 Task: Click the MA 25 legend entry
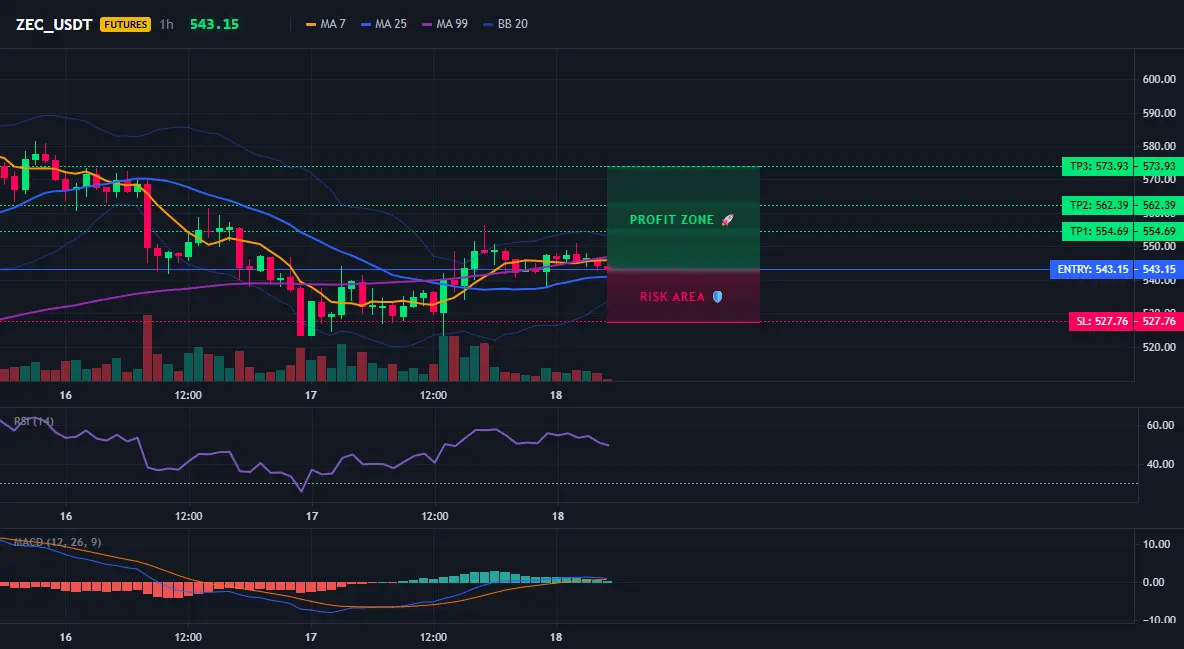384,24
